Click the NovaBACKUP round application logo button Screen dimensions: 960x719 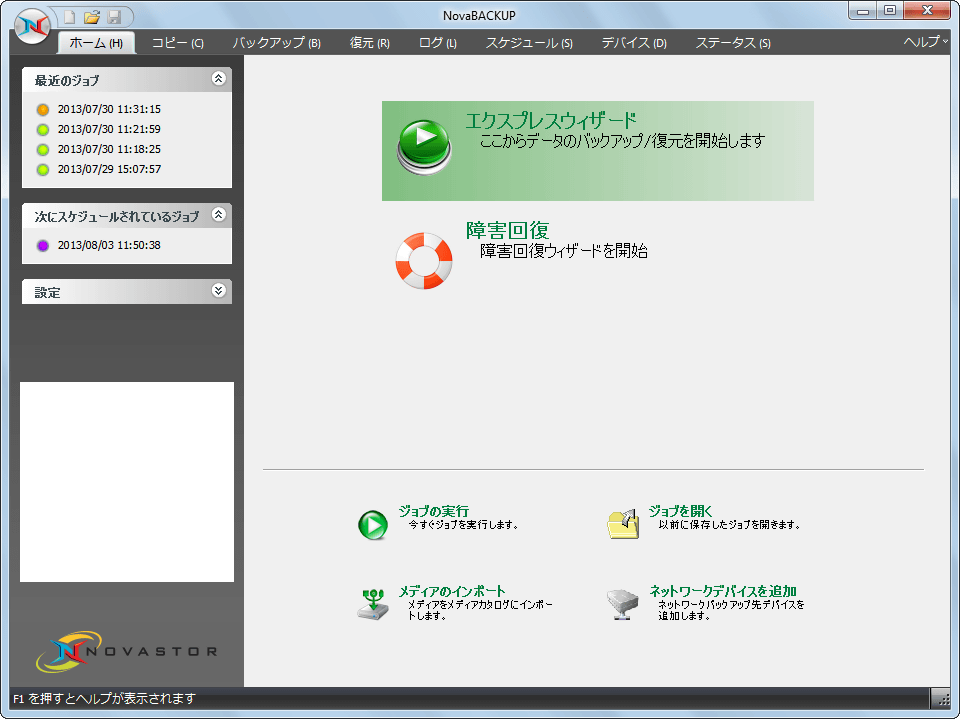click(x=32, y=26)
